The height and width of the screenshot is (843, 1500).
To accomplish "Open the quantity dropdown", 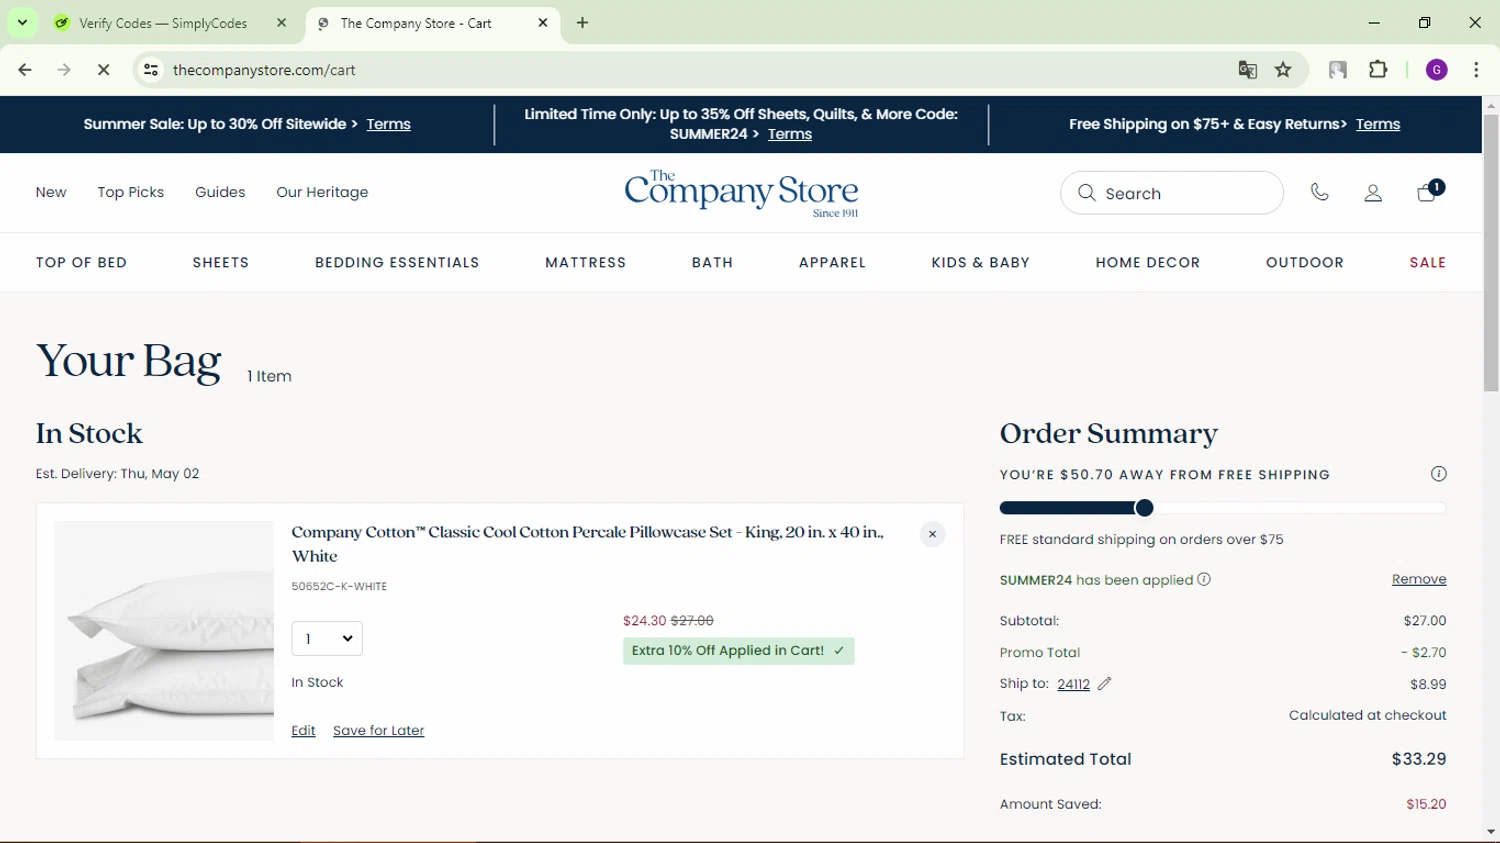I will tap(327, 639).
